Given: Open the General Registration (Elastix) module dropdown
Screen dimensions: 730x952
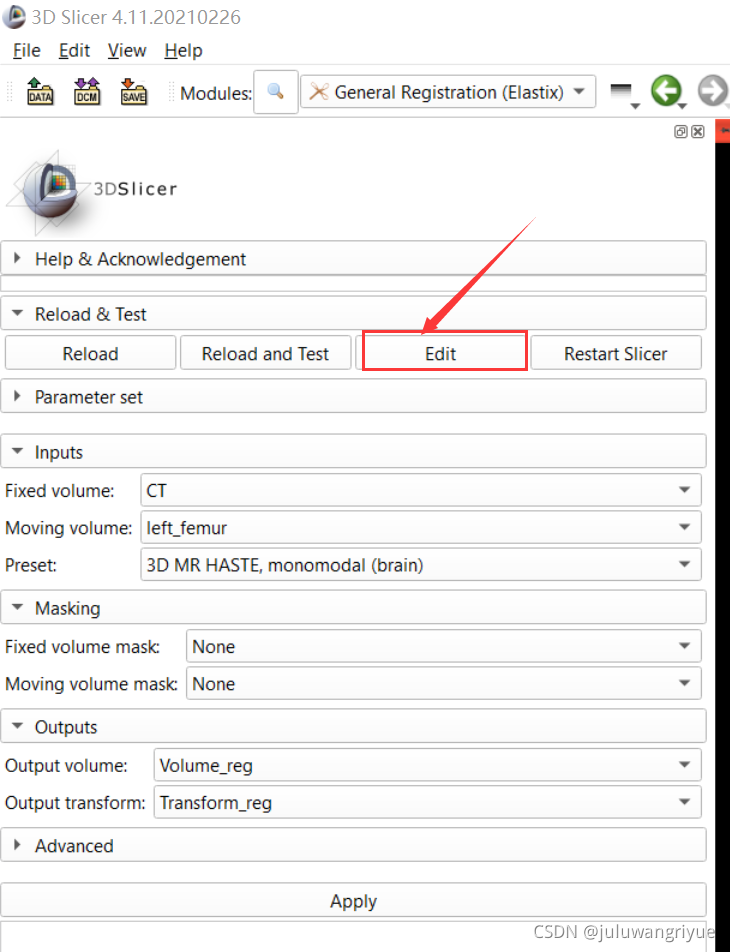Looking at the screenshot, I should point(448,92).
